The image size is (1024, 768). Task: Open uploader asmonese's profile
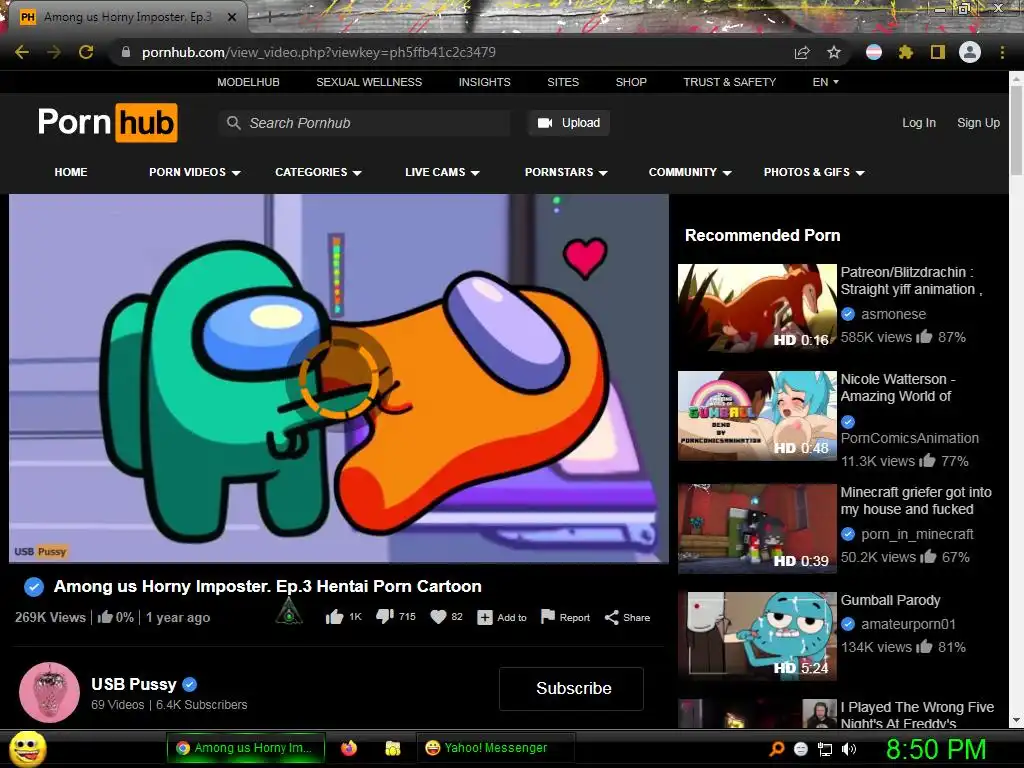[893, 314]
